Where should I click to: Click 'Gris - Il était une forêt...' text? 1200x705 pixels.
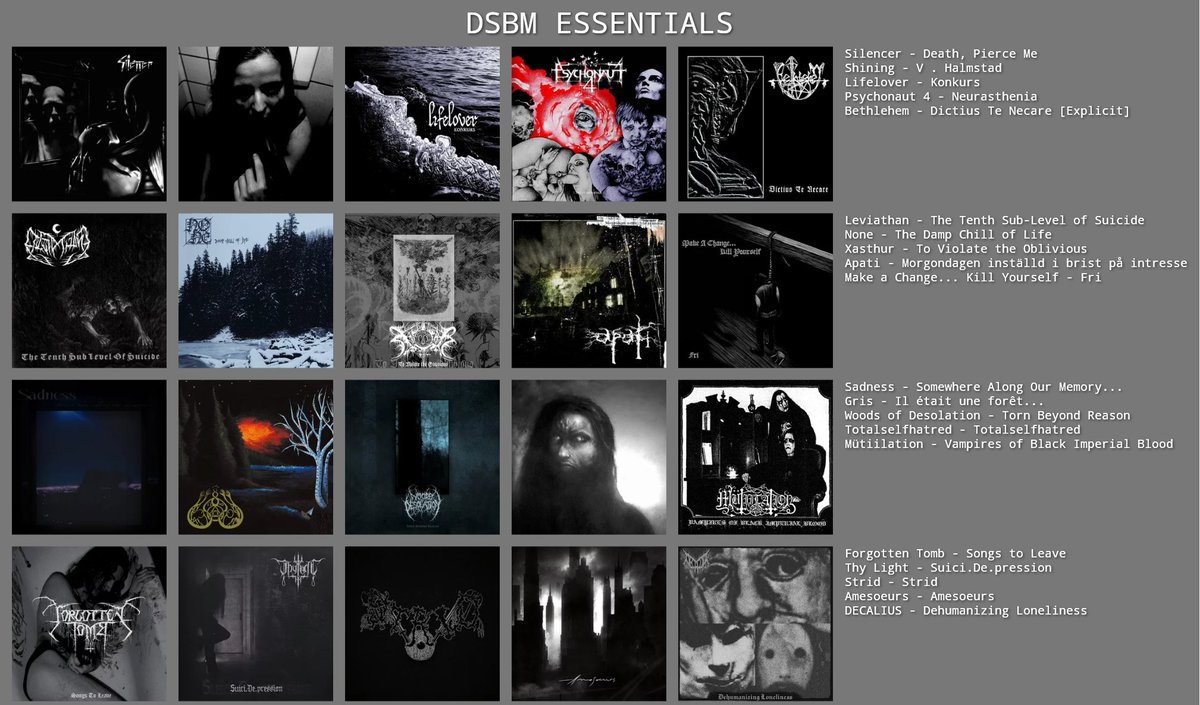pos(944,401)
